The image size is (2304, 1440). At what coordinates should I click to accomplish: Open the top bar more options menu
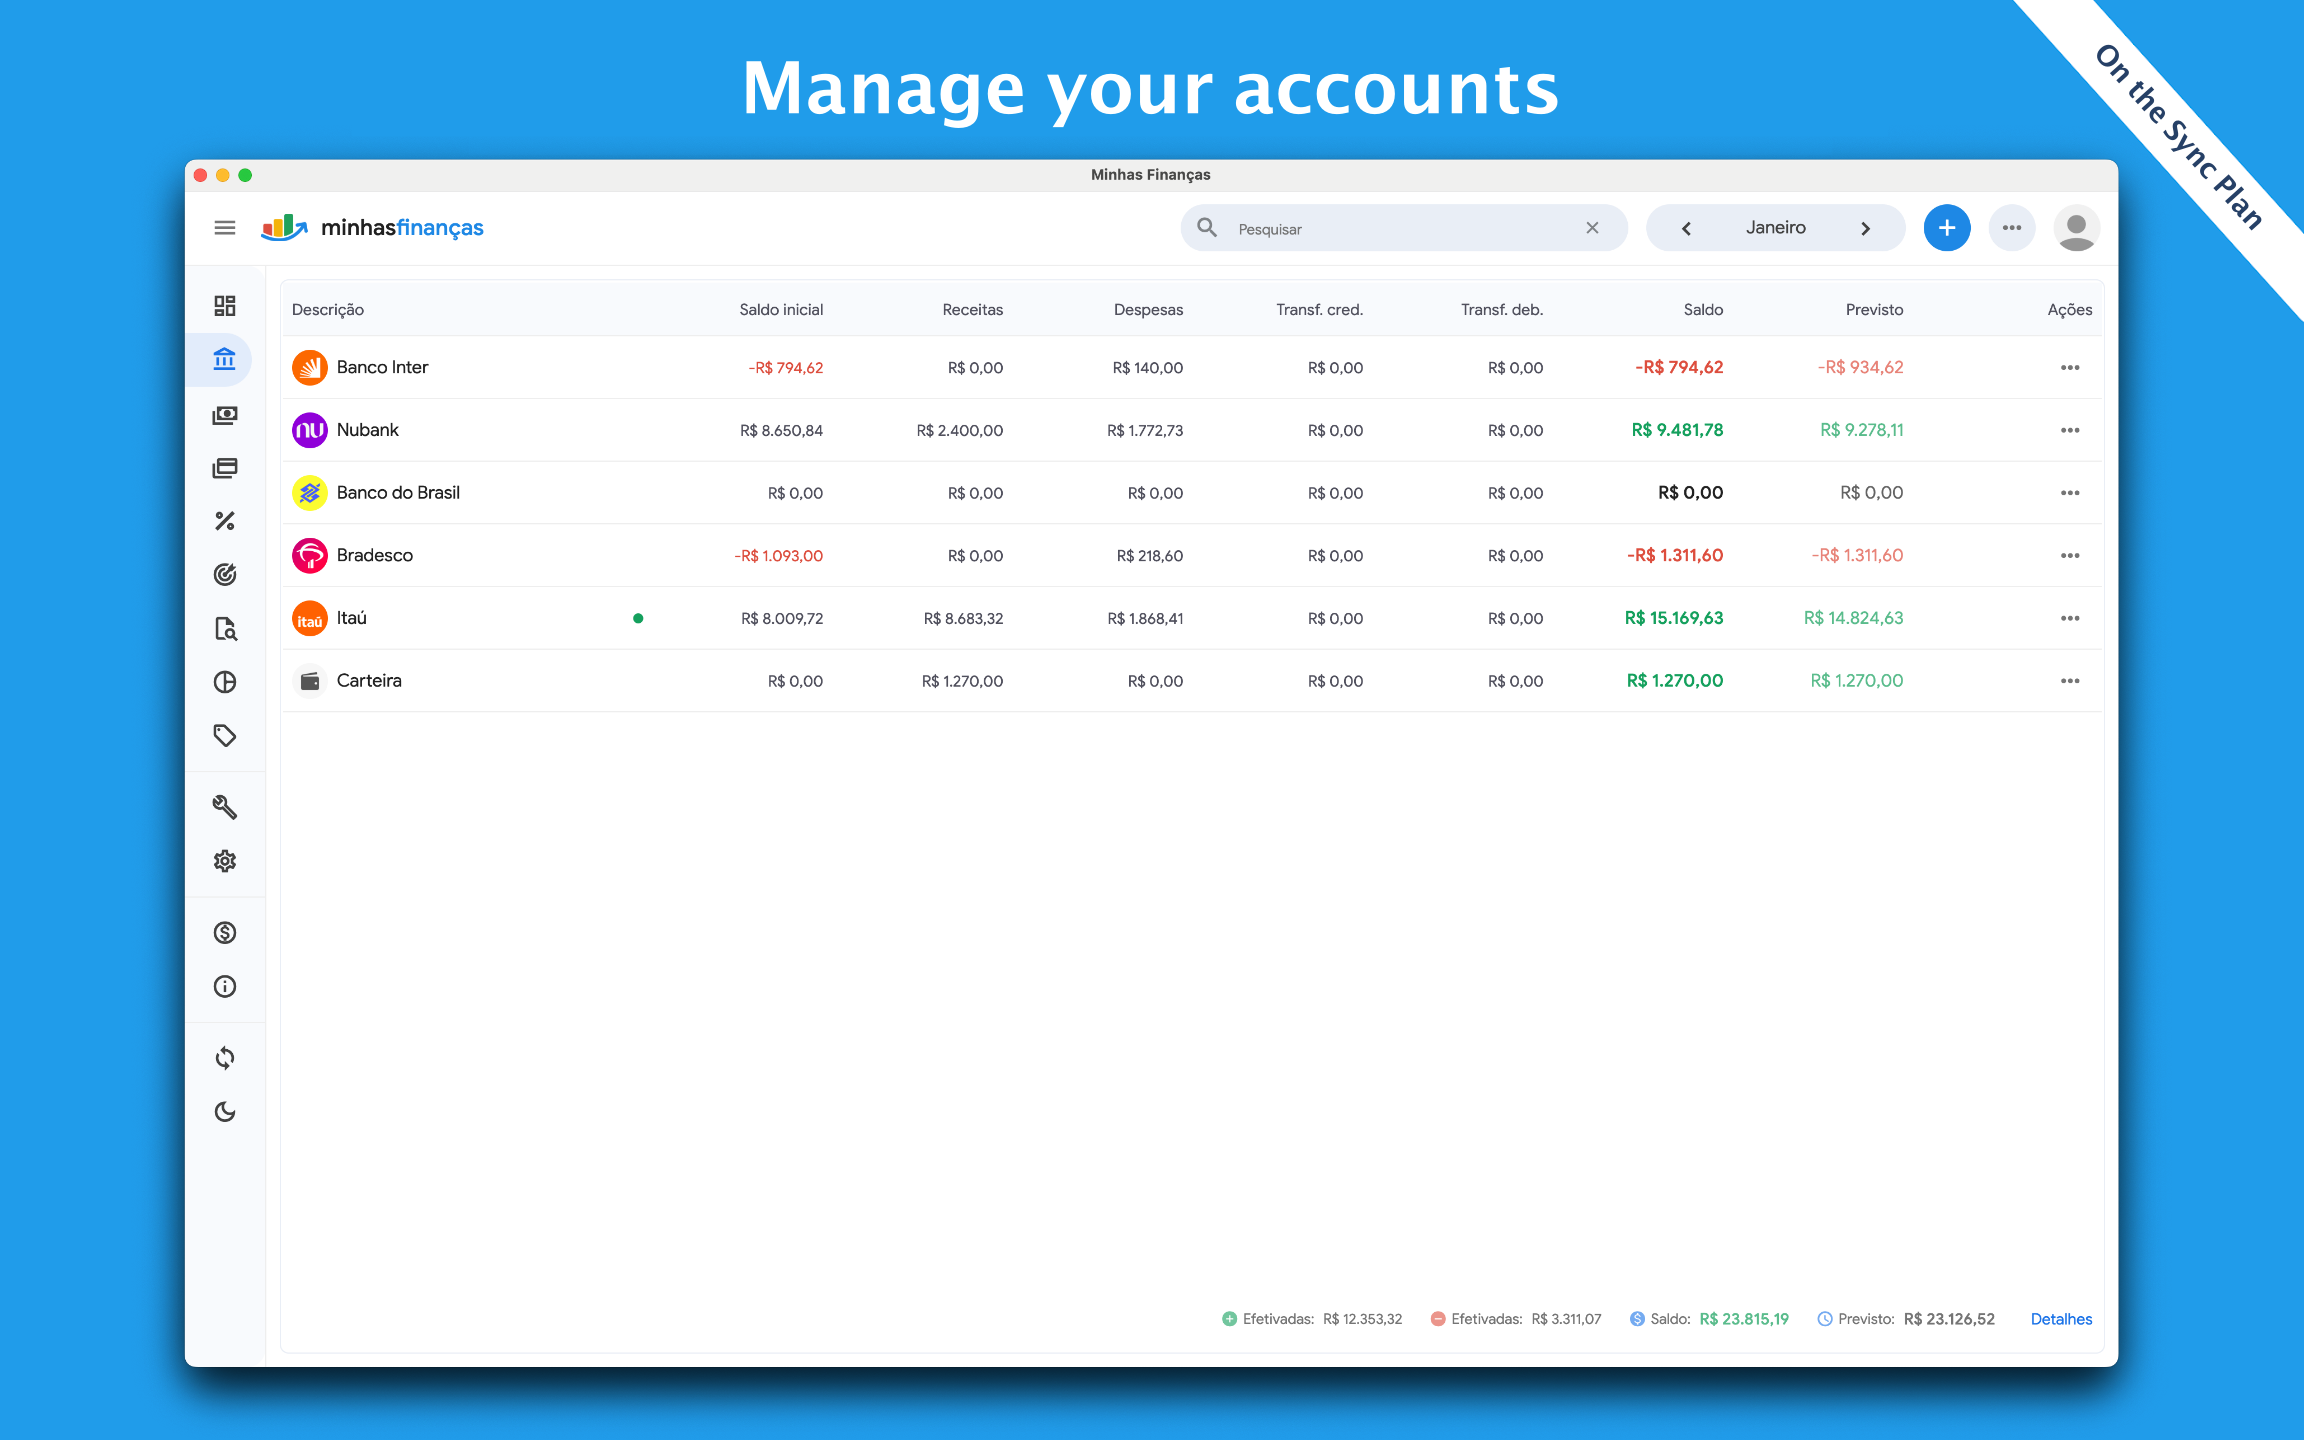pos(2012,228)
